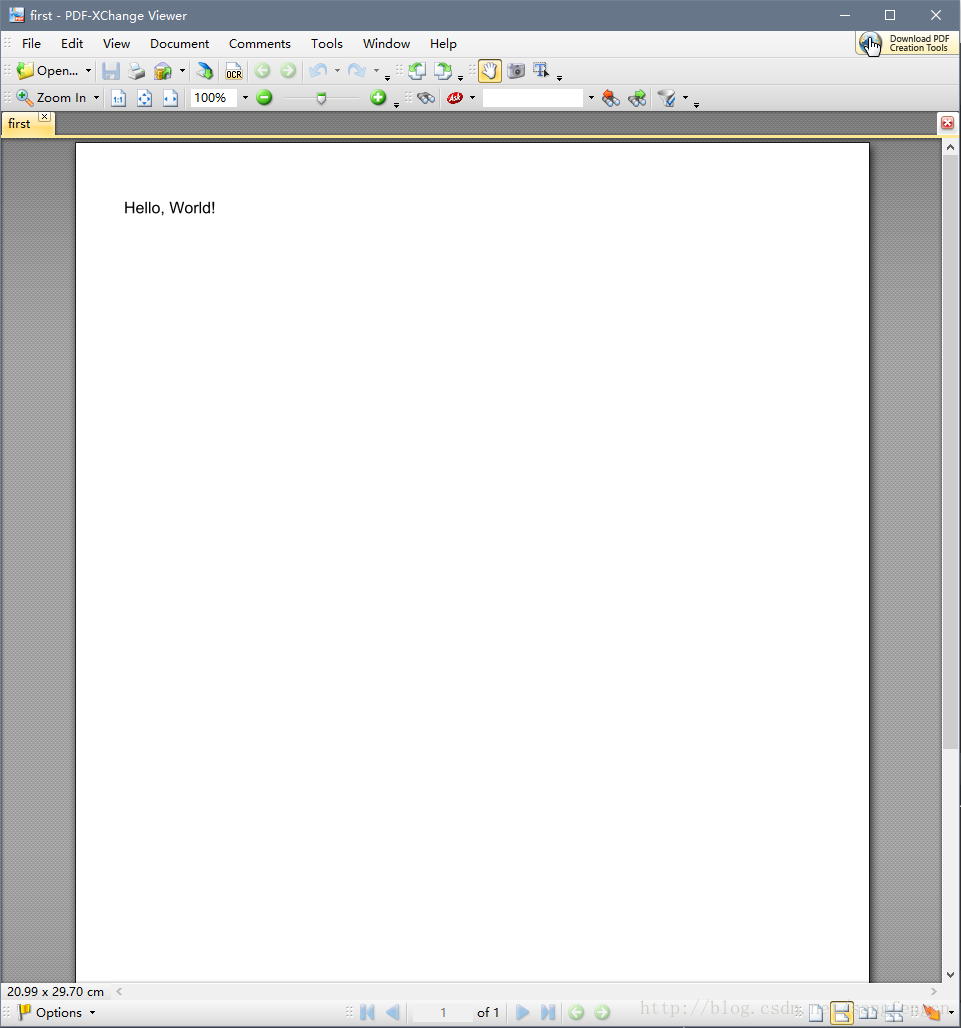Click the search text input field
The width and height of the screenshot is (961, 1028).
click(x=533, y=98)
